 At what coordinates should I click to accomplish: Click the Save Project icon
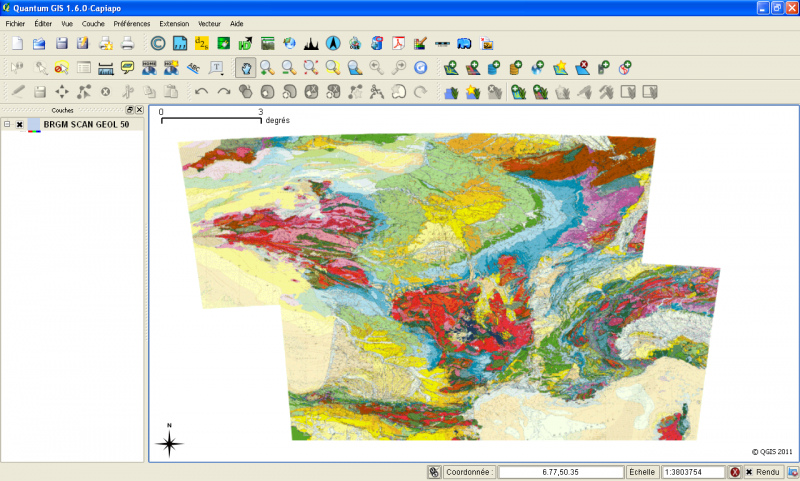62,43
